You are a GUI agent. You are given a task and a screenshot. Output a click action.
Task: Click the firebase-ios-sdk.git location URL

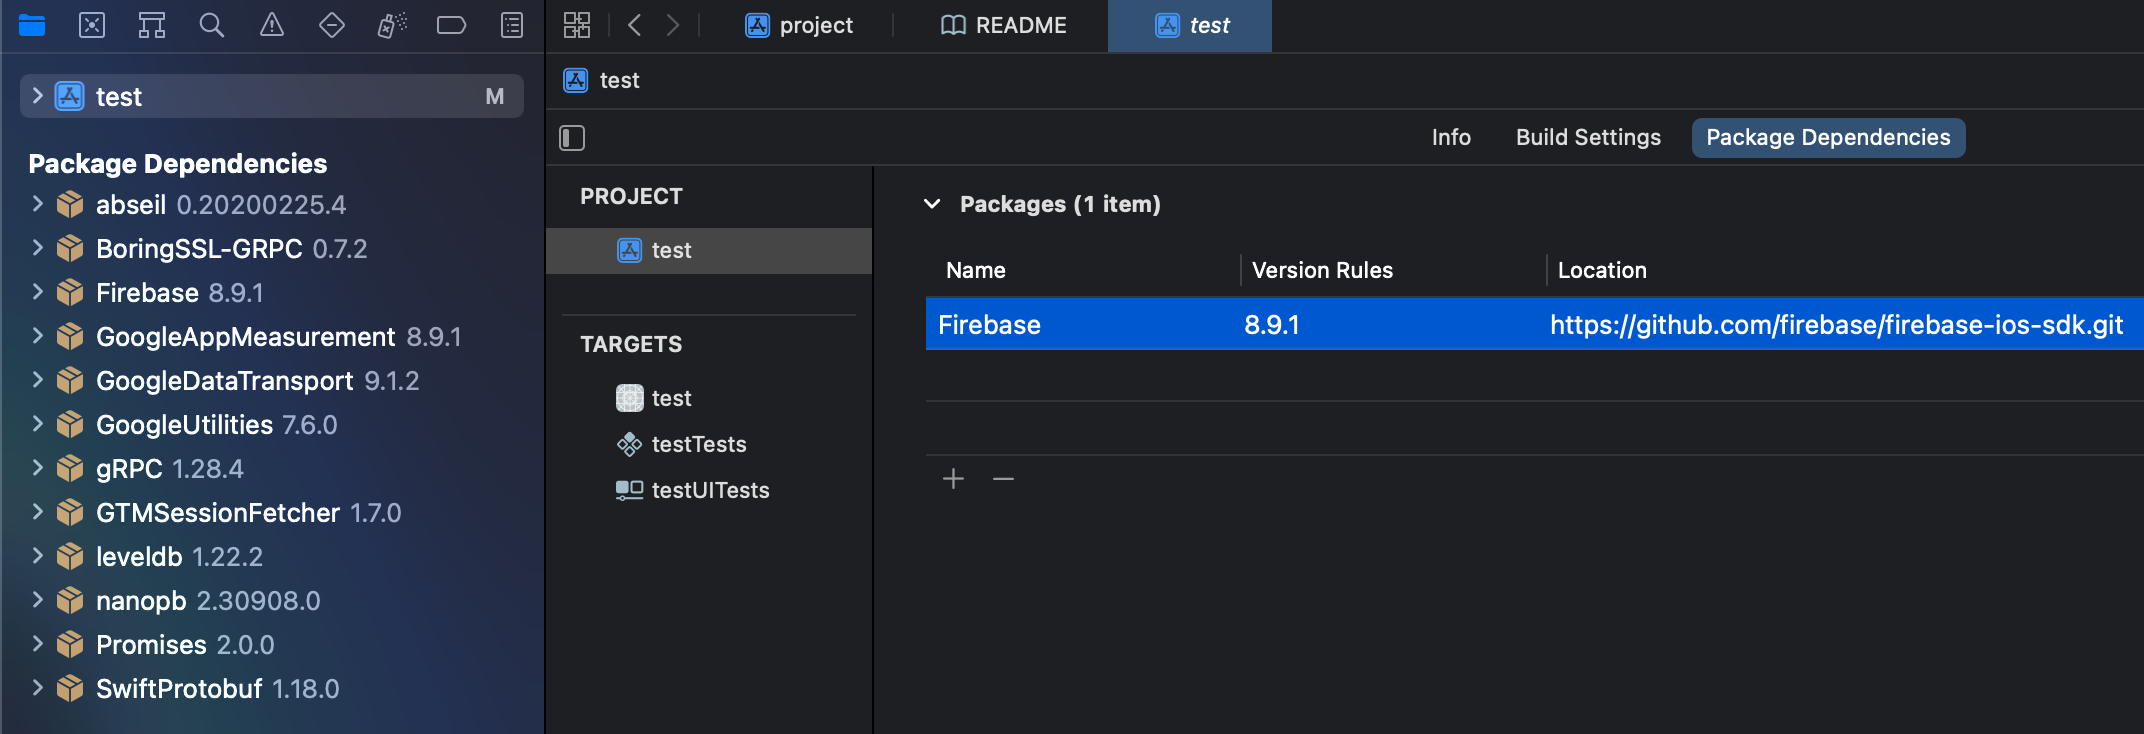point(1836,325)
